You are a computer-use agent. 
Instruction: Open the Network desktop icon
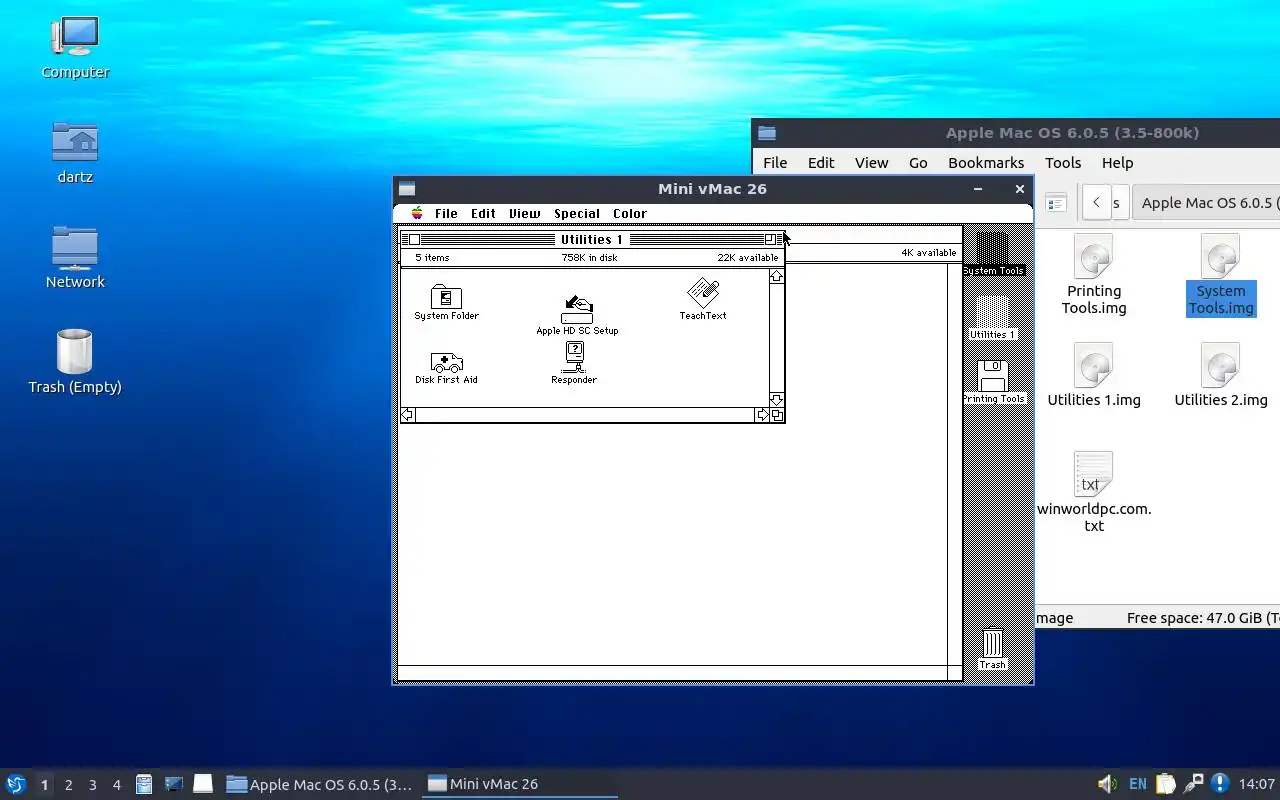pyautogui.click(x=75, y=257)
